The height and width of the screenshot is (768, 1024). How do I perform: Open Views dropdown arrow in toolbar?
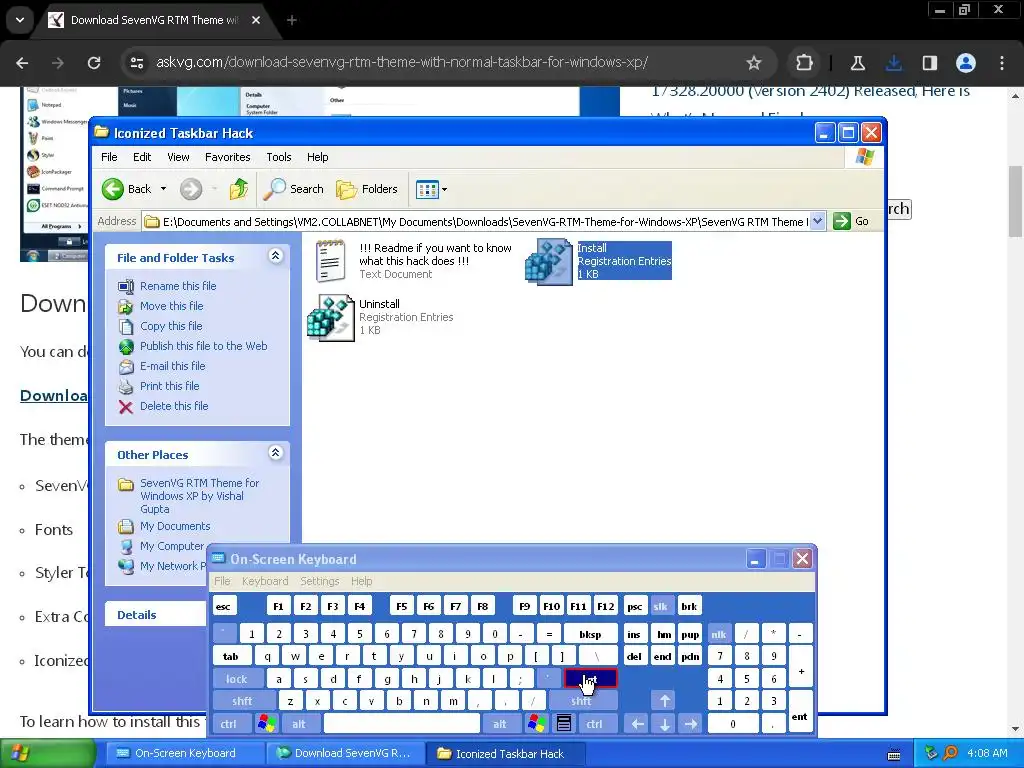coord(445,189)
